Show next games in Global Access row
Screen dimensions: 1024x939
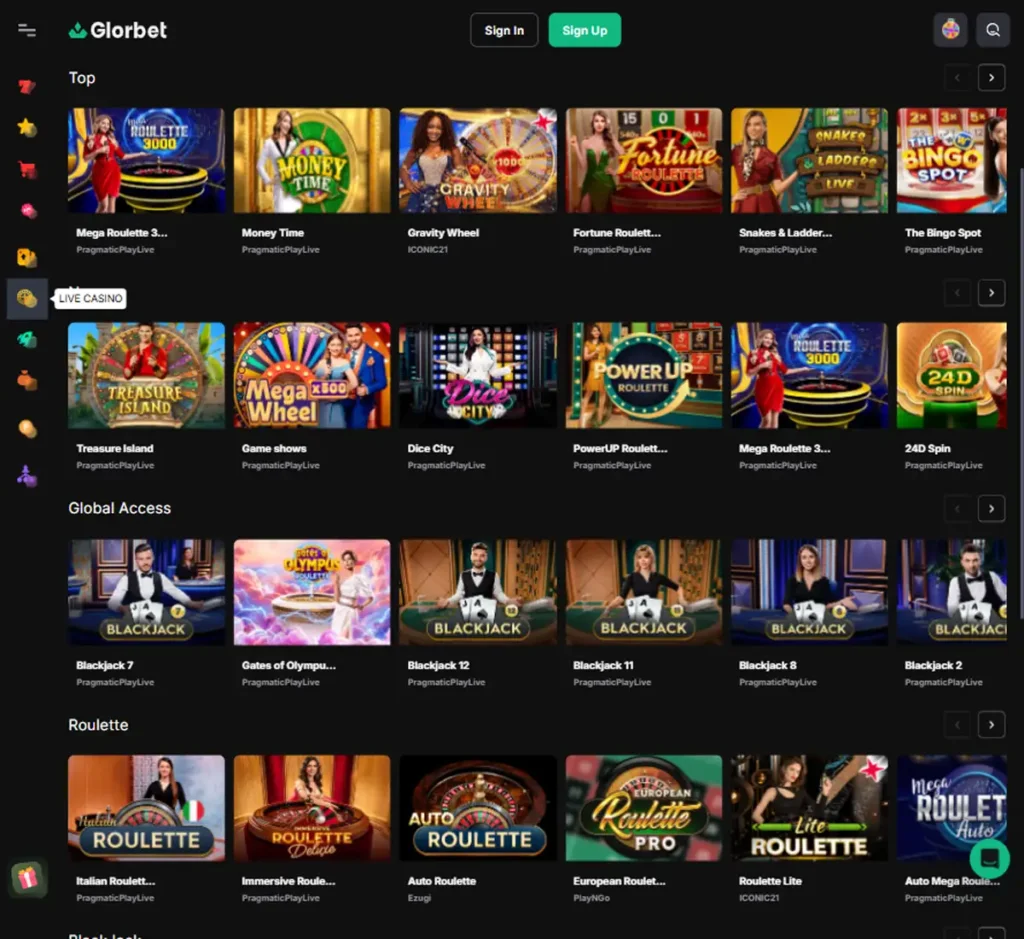991,508
